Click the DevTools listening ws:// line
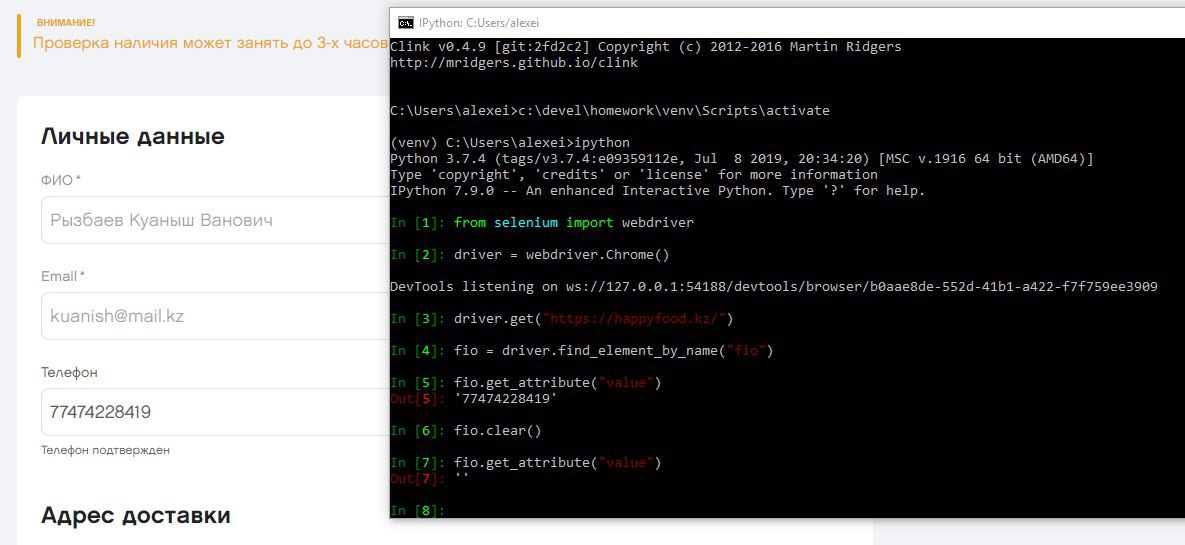The image size is (1185, 545). click(x=774, y=287)
